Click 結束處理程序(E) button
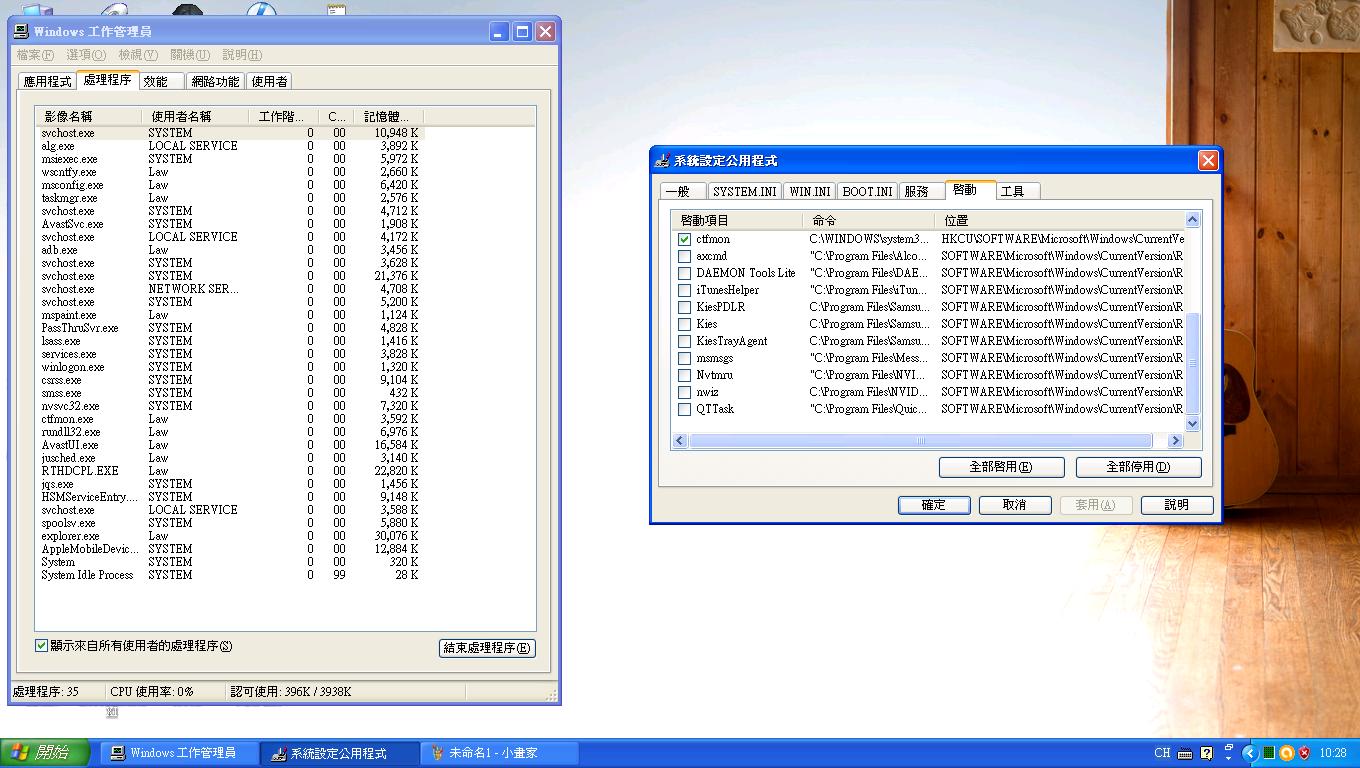 (x=487, y=648)
